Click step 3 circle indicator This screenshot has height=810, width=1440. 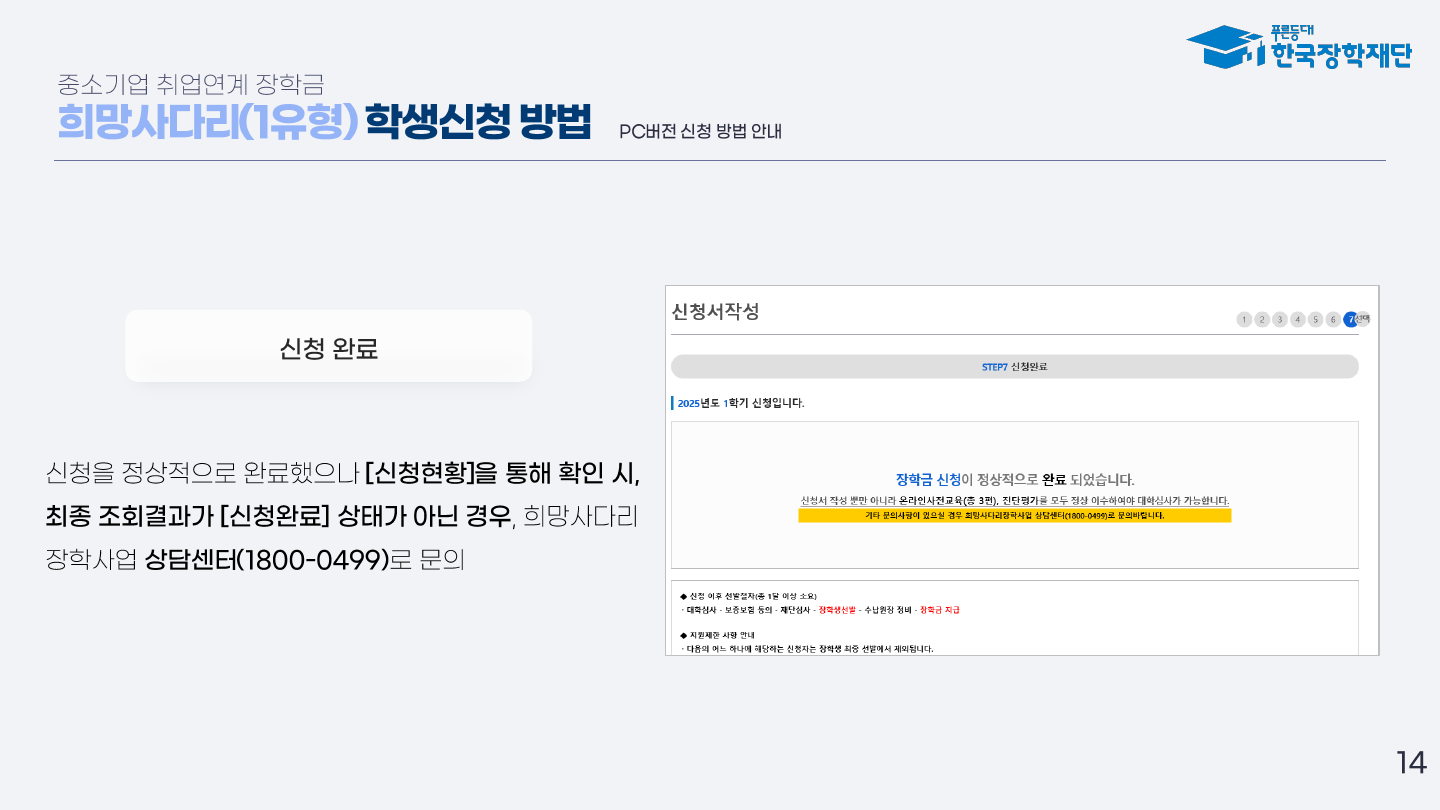[1280, 320]
